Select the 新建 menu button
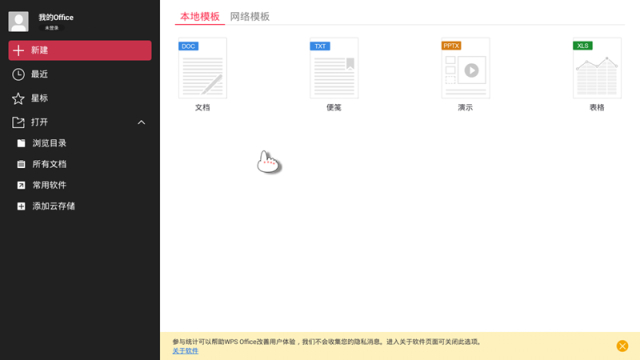This screenshot has width=640, height=360. pos(80,50)
